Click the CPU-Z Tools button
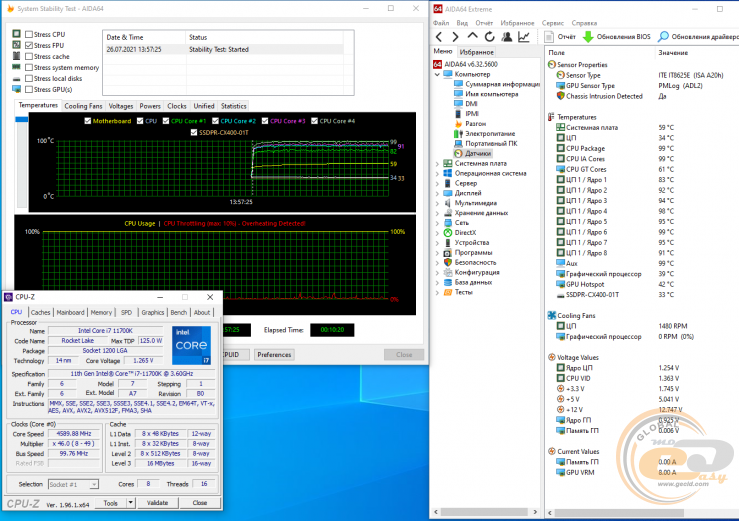The height and width of the screenshot is (521, 739). [x=111, y=503]
